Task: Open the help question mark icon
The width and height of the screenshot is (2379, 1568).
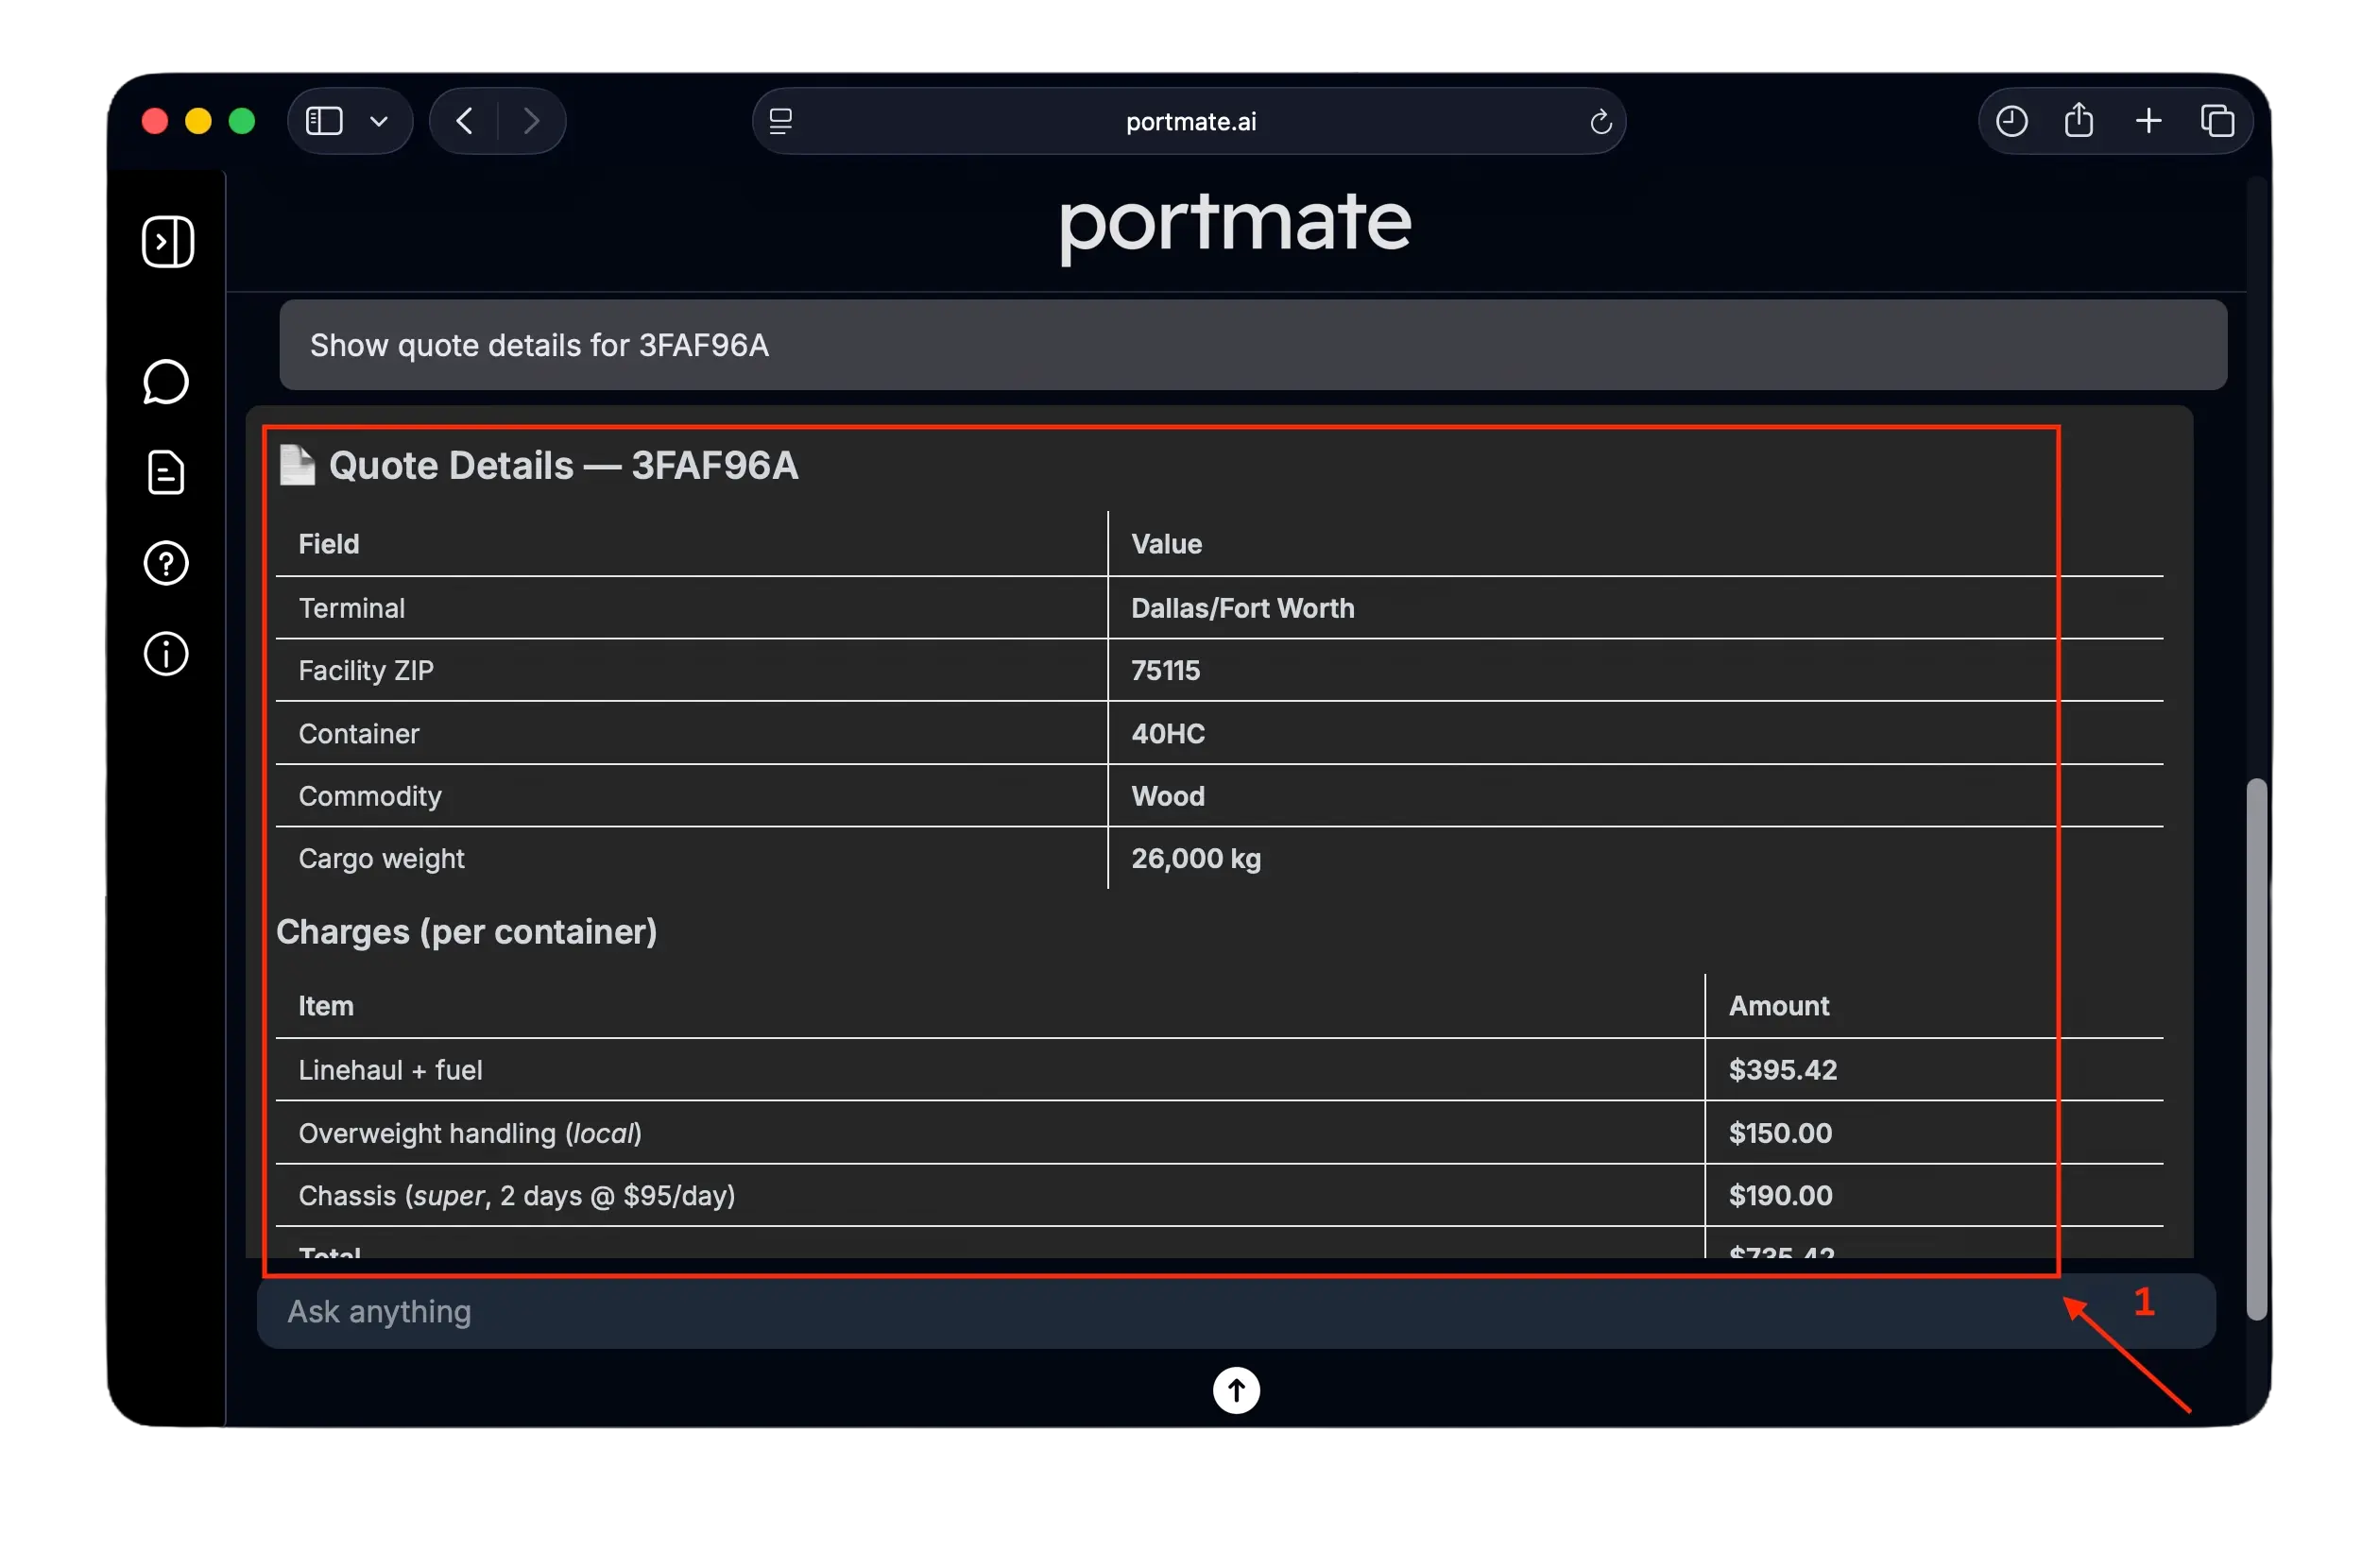Action: [166, 564]
